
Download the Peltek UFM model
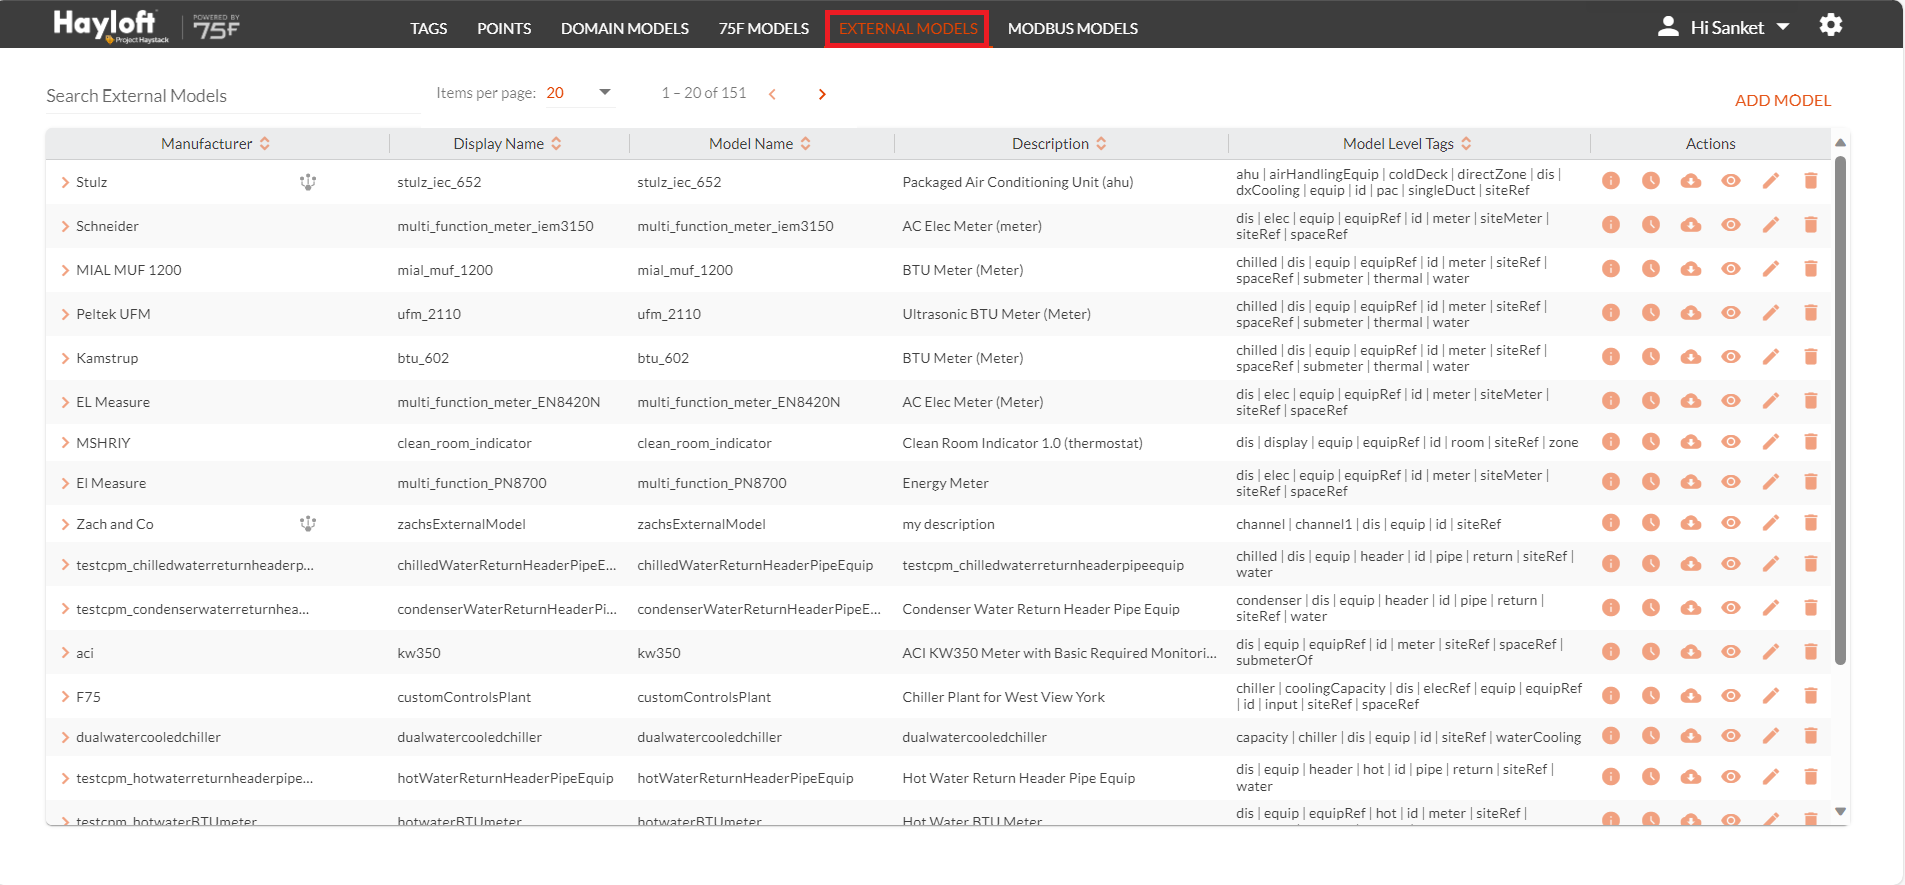click(1690, 313)
